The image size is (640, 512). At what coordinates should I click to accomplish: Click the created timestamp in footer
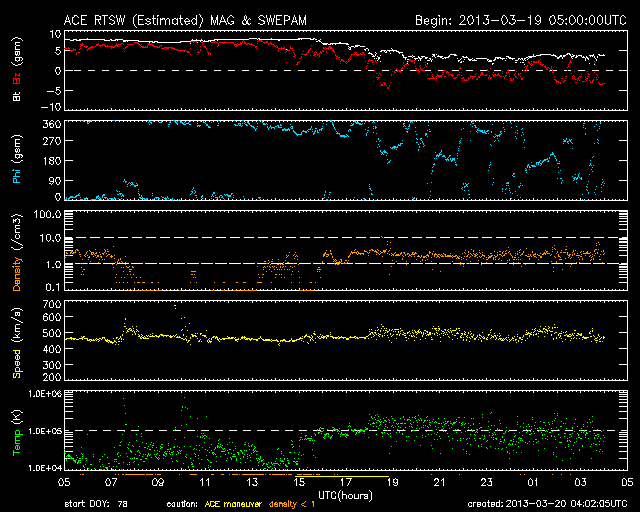(x=552, y=504)
